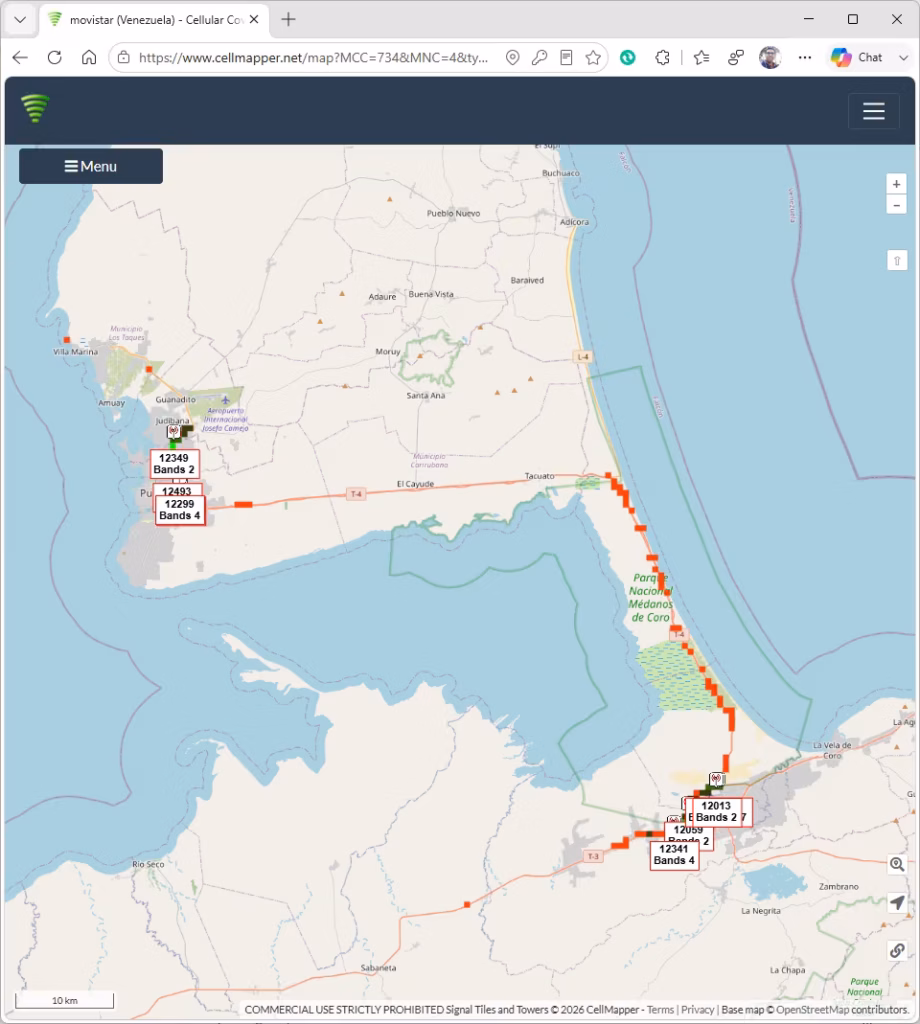
Task: Expand Copilot Chat dropdown arrow
Action: 904,57
